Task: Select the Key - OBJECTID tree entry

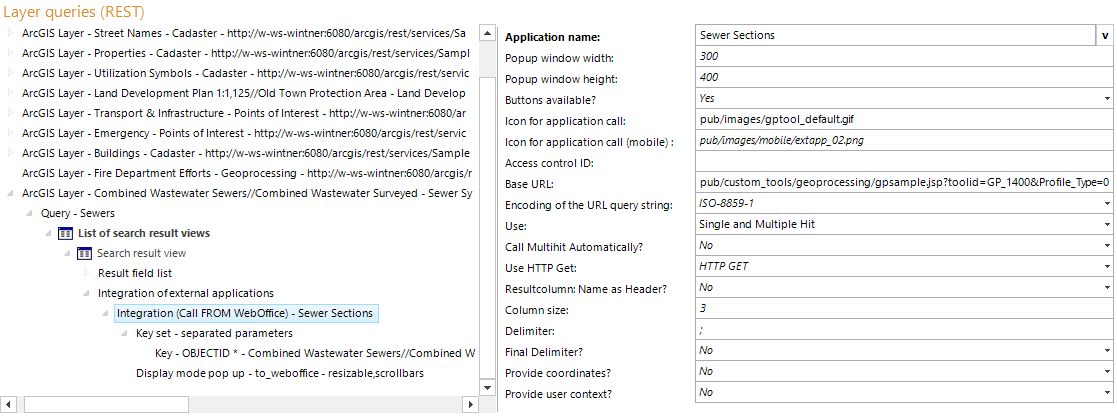Action: tap(314, 353)
